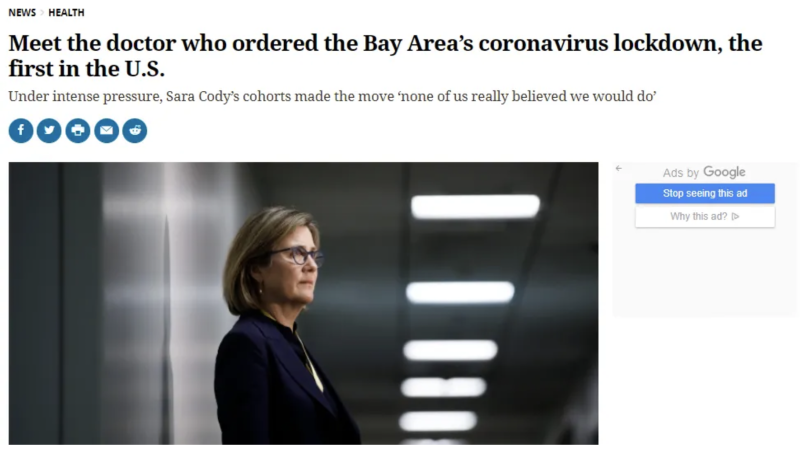Click 'first in the U.S.' headline line
This screenshot has width=800, height=458.
tap(88, 71)
